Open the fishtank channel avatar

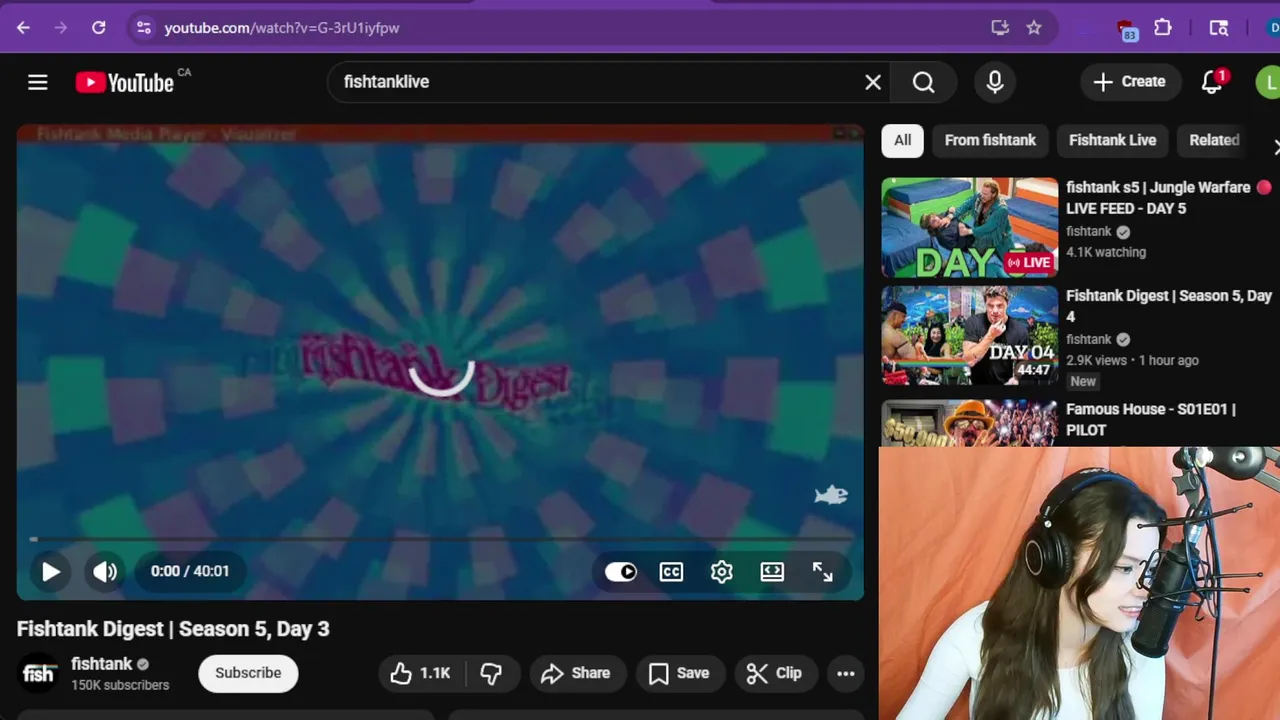(x=38, y=673)
